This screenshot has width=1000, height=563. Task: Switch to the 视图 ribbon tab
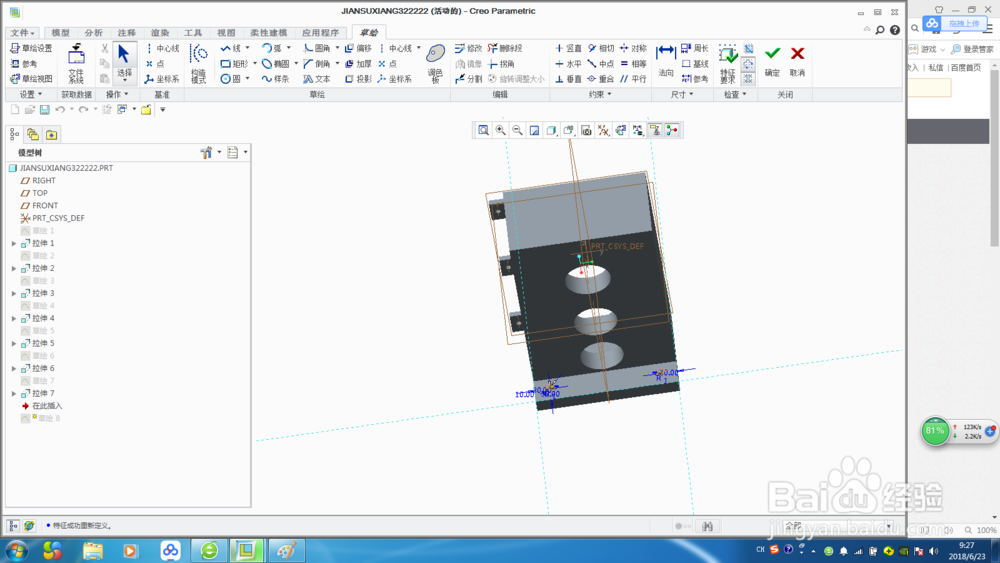[226, 33]
